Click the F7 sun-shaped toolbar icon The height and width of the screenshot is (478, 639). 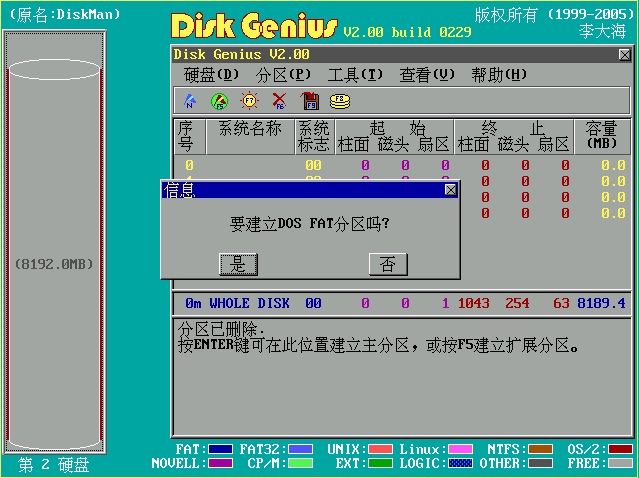click(x=249, y=100)
